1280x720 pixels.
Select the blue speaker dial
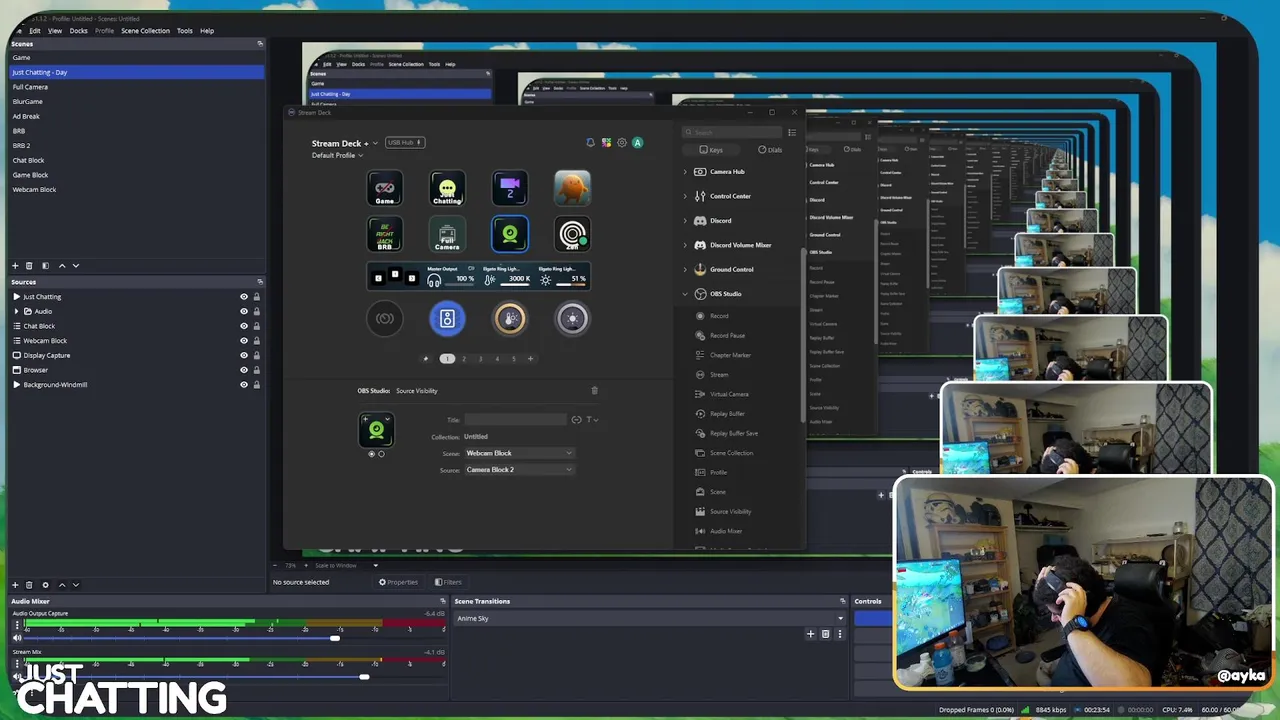click(447, 318)
